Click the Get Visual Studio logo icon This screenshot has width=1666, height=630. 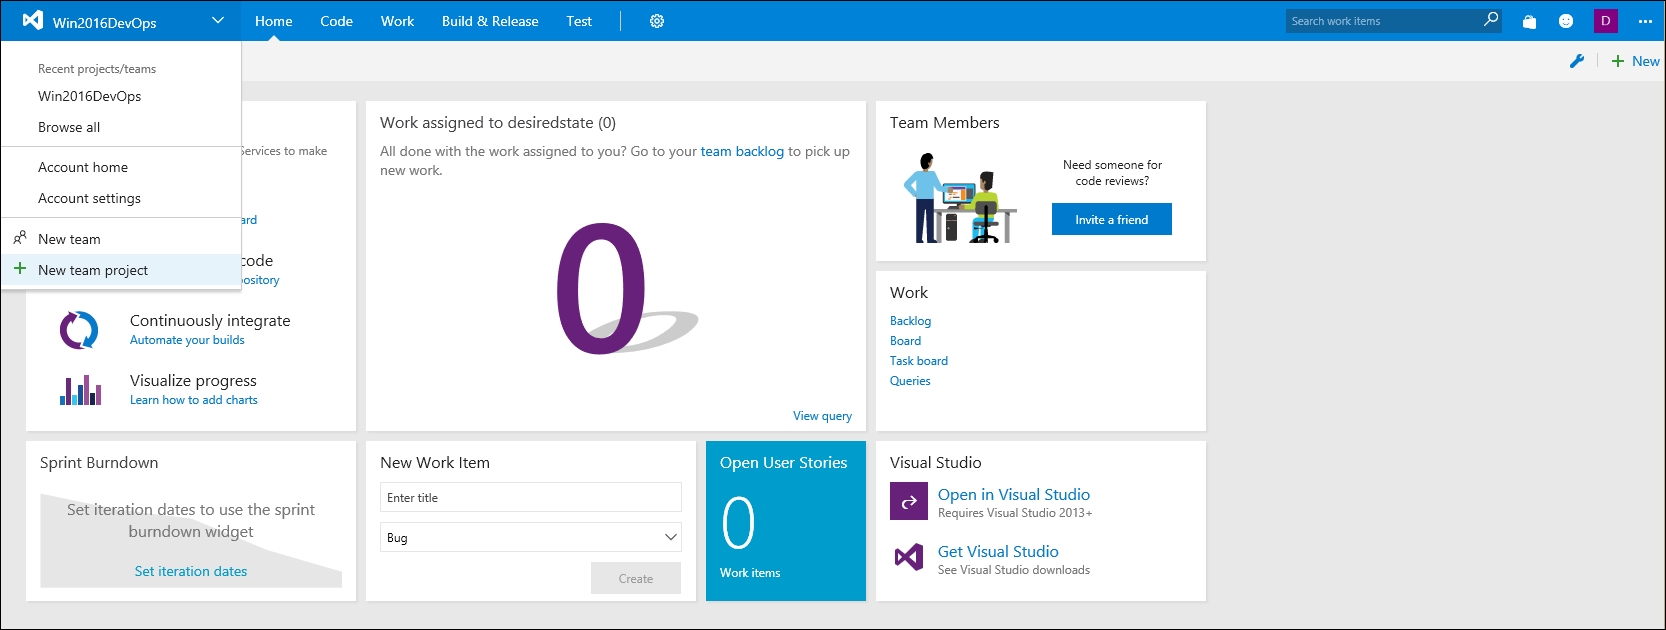(x=909, y=557)
